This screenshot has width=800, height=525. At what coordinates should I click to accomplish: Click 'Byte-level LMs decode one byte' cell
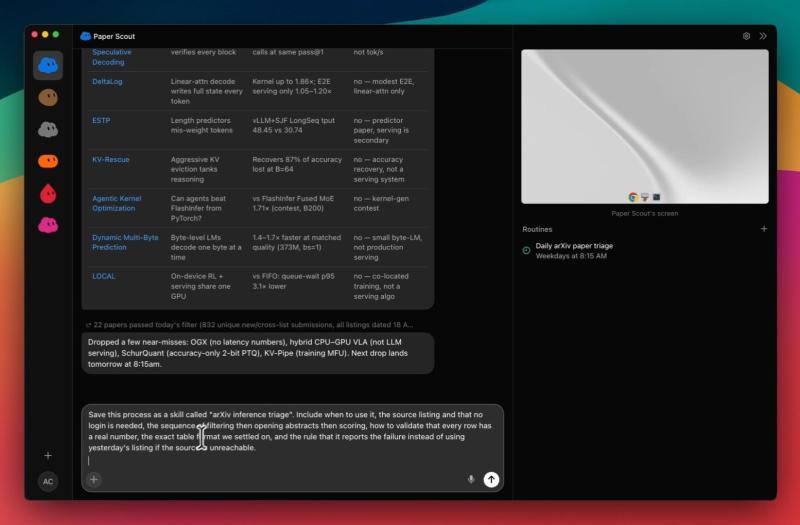(206, 247)
